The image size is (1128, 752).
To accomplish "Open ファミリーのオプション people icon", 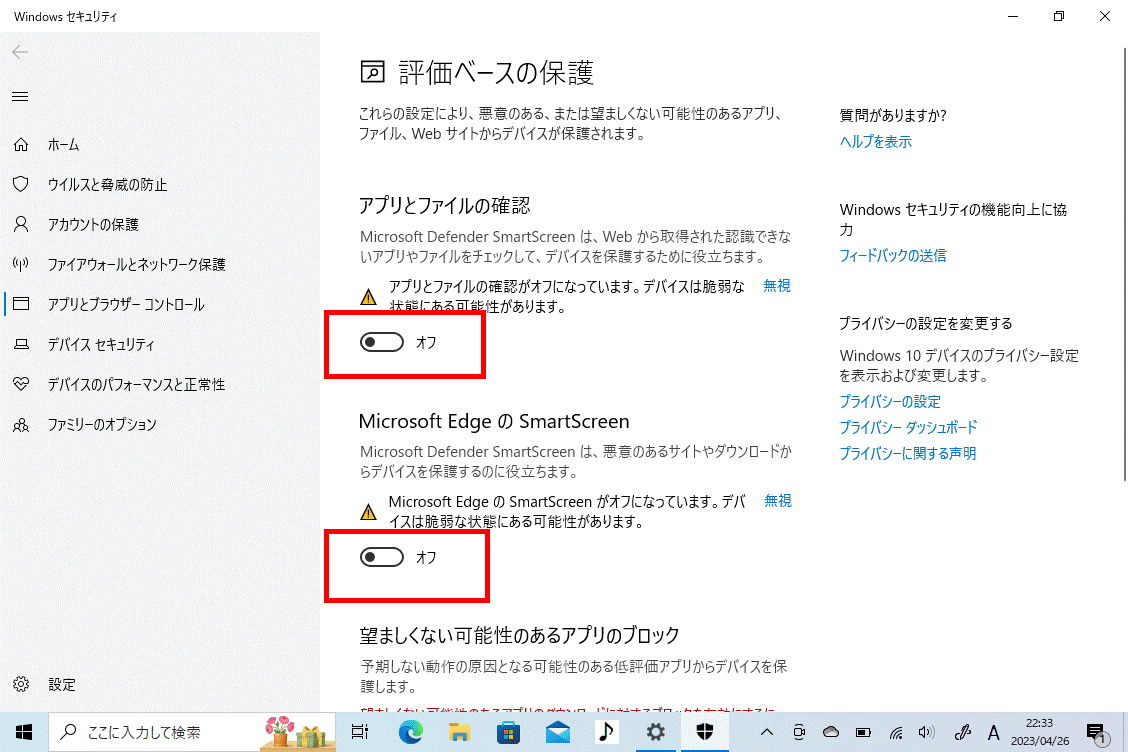I will click(21, 425).
